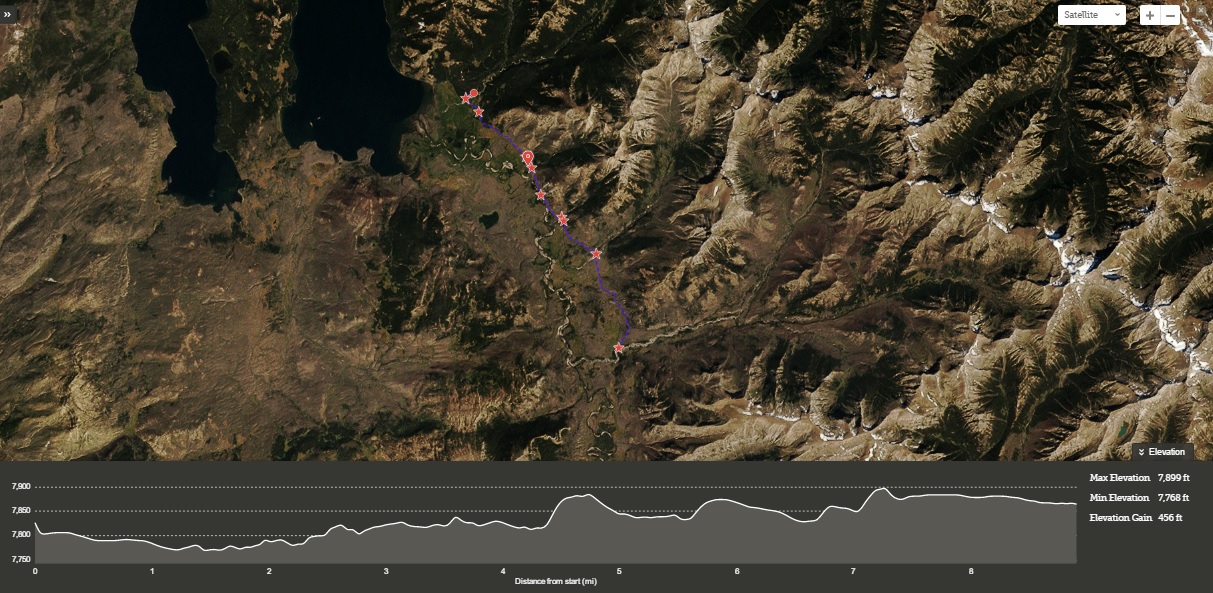1213x593 pixels.
Task: Click the mile 4 x-axis tick label
Action: coord(503,571)
